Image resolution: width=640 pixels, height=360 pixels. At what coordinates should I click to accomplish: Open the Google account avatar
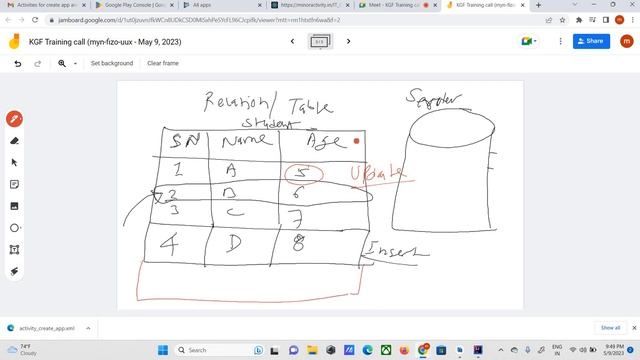(627, 41)
